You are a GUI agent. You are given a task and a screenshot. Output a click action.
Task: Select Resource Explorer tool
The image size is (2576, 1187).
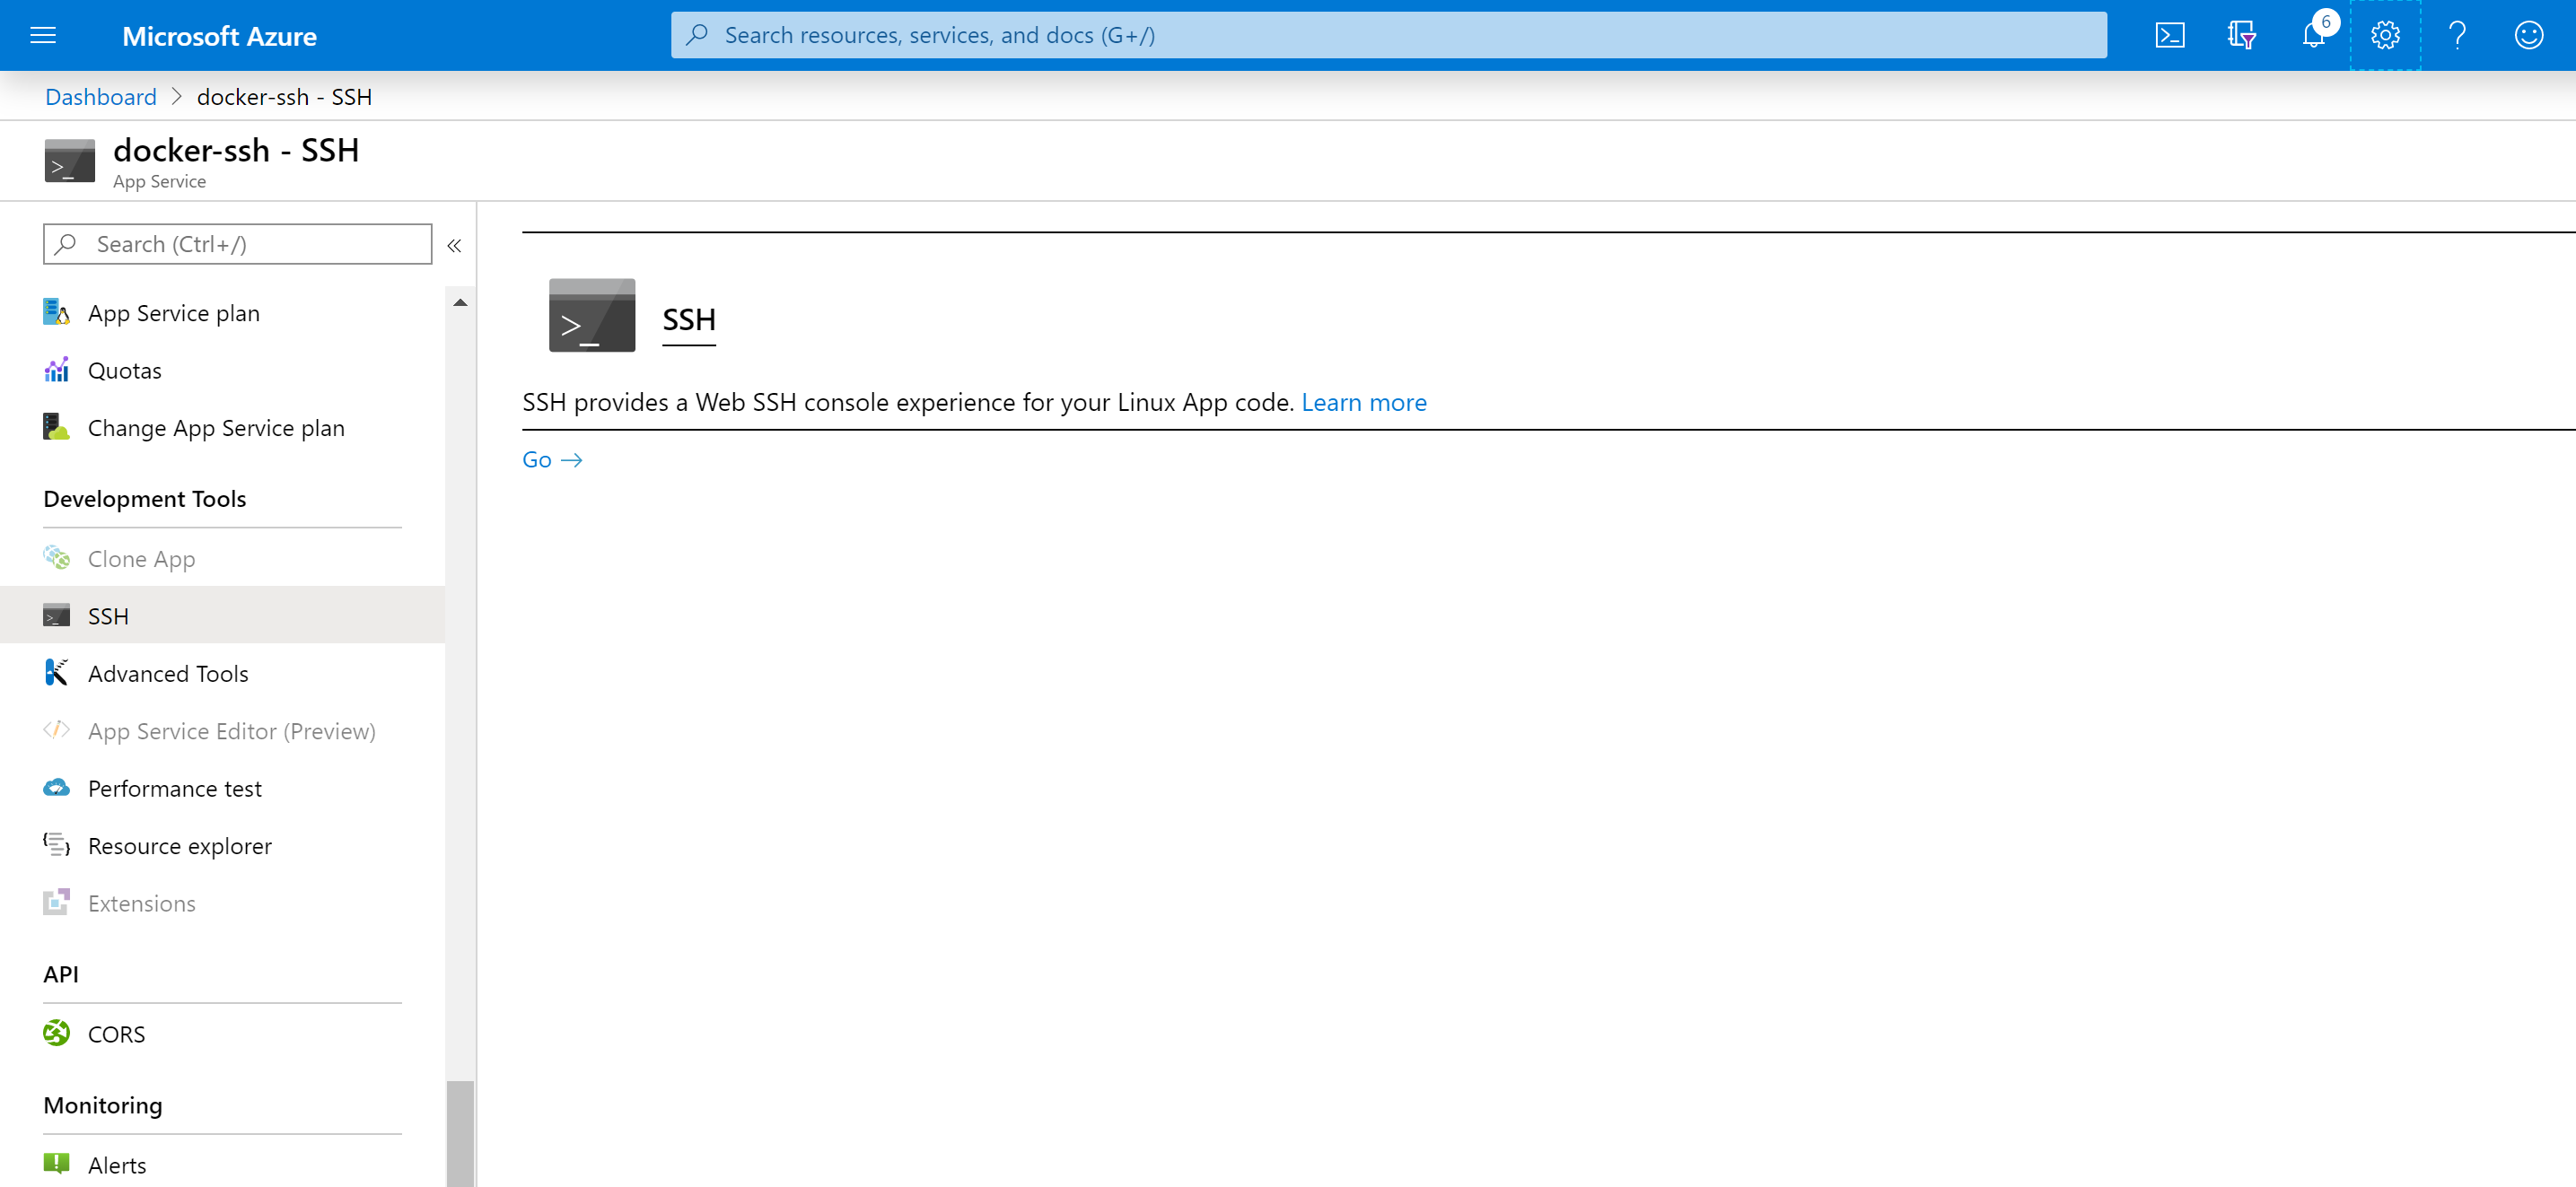pyautogui.click(x=180, y=845)
